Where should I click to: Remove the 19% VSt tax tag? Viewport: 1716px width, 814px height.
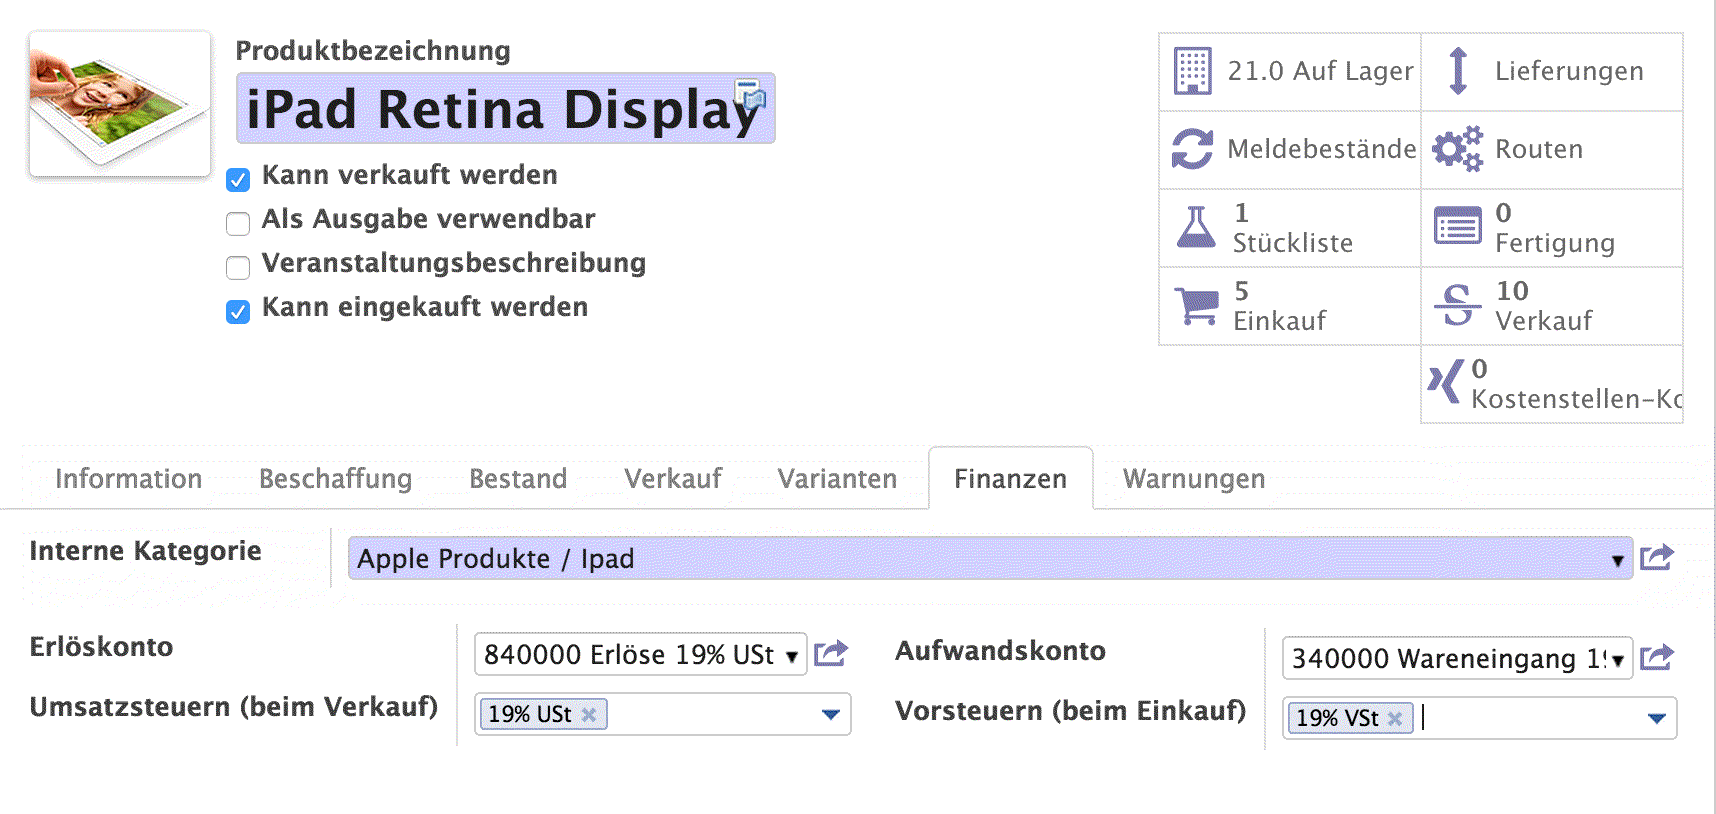click(x=1395, y=718)
